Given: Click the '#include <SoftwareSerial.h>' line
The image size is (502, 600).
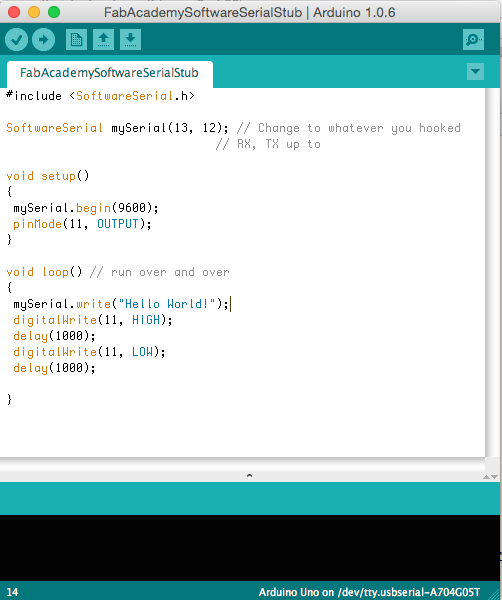Looking at the screenshot, I should click(x=100, y=96).
